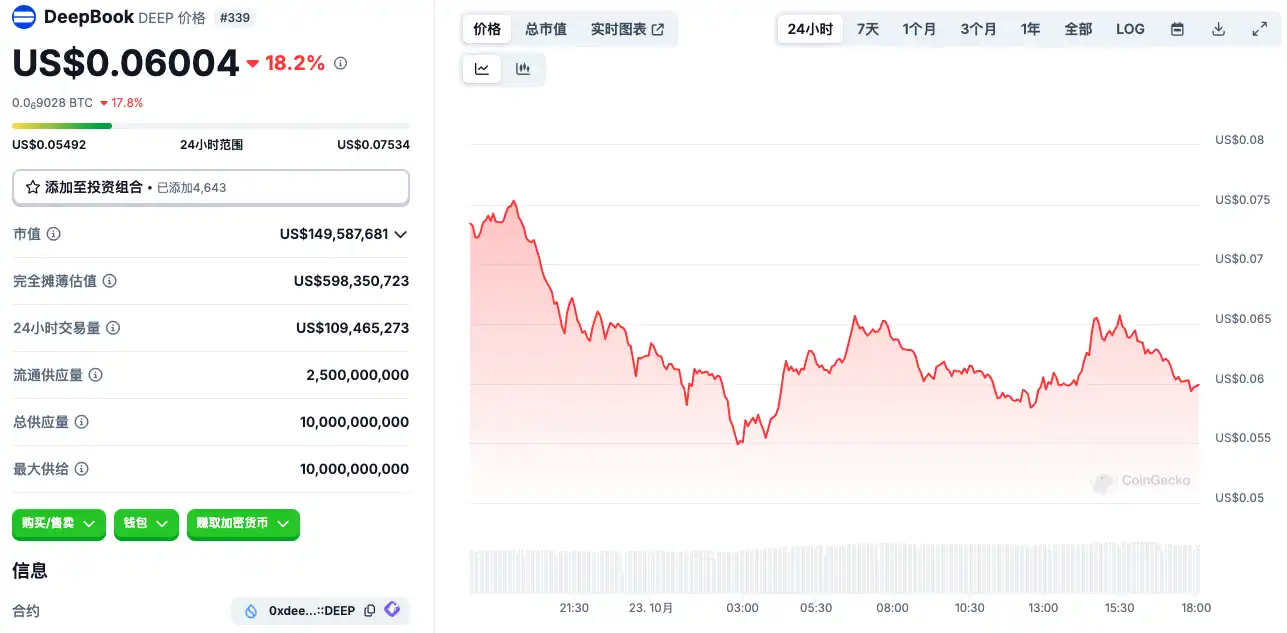
Task: Copy the DEEP contract address
Action: 370,610
